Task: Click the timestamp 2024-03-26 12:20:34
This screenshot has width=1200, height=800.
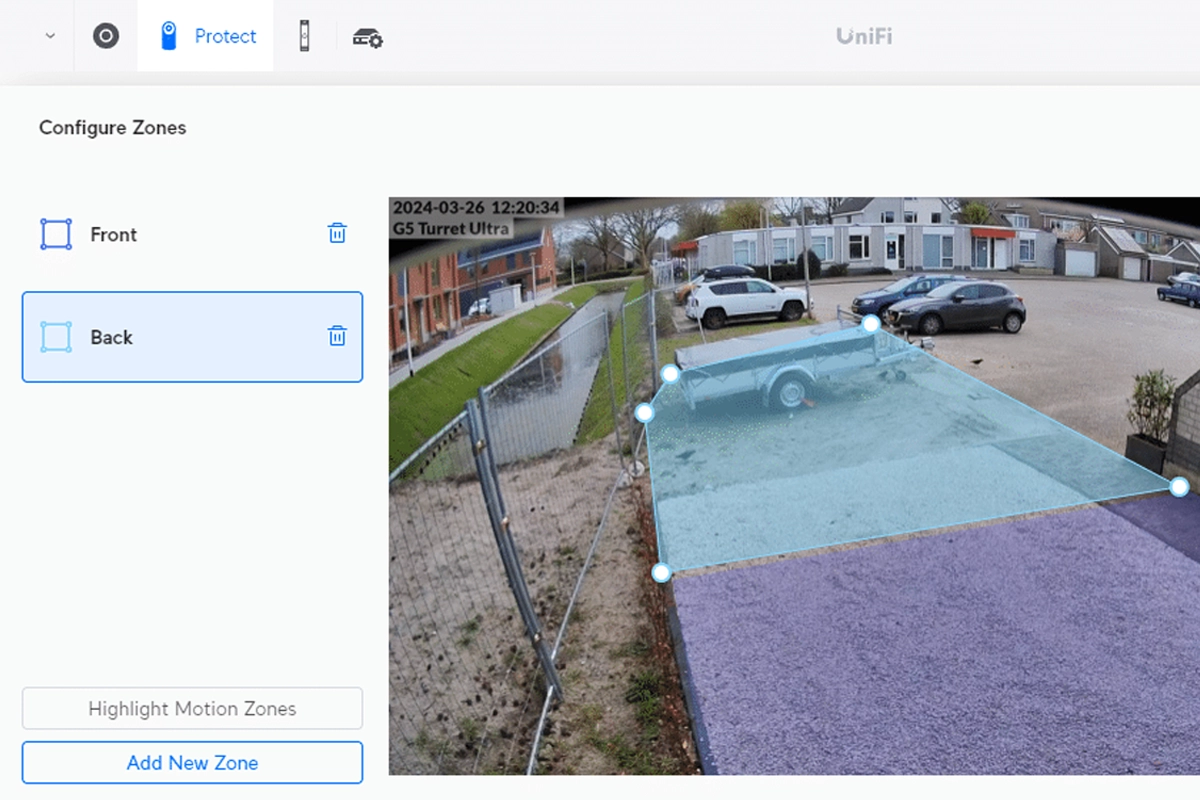Action: pyautogui.click(x=476, y=208)
